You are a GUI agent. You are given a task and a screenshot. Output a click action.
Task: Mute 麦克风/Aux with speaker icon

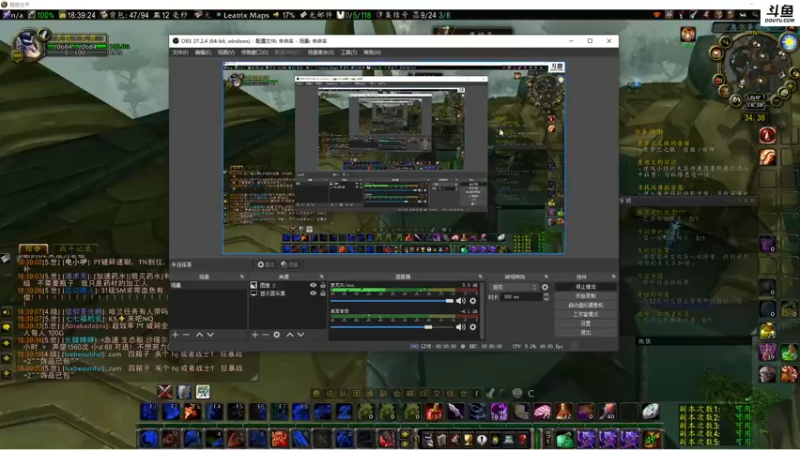tap(461, 301)
